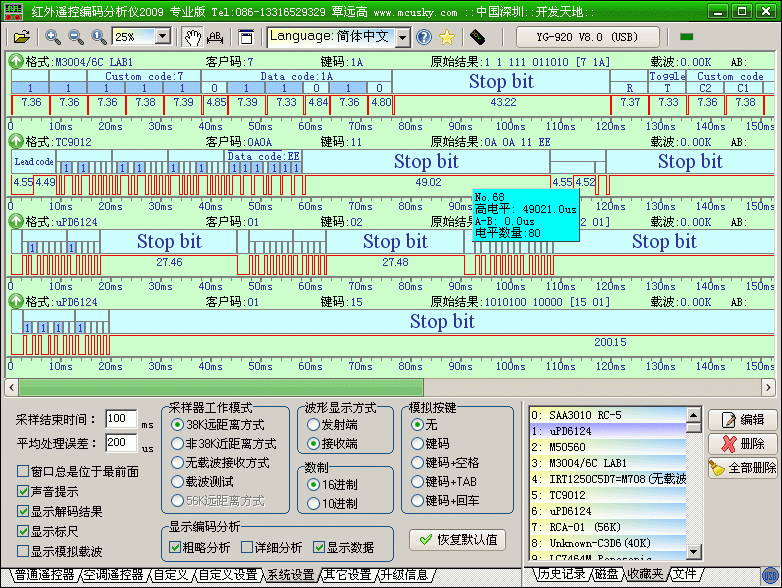
Task: Collapse the M3004/6C LAB1 waveform row arrow
Action: [x=16, y=61]
